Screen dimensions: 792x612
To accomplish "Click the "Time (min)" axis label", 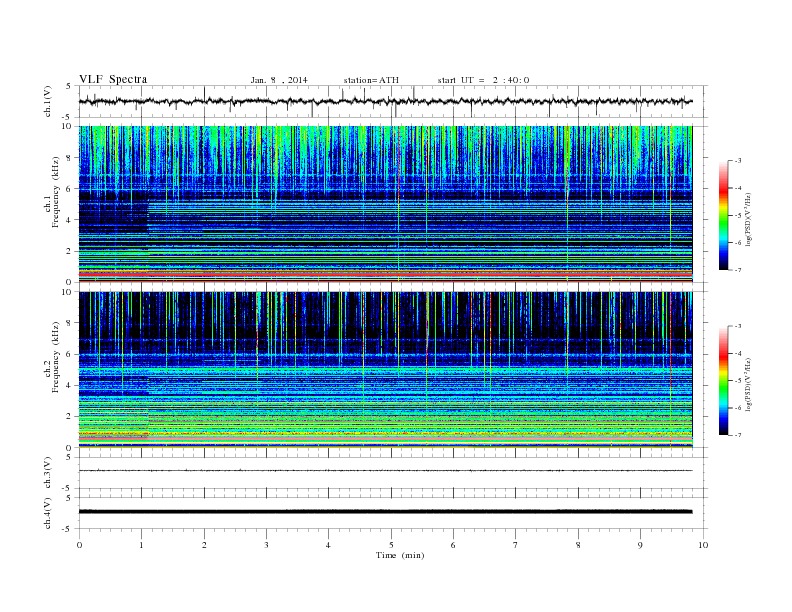I will (400, 555).
